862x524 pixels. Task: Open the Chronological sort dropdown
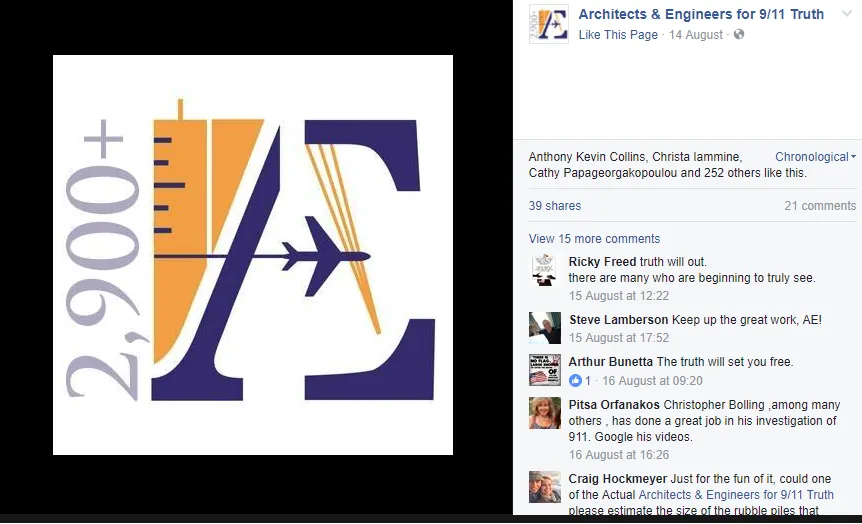click(815, 157)
